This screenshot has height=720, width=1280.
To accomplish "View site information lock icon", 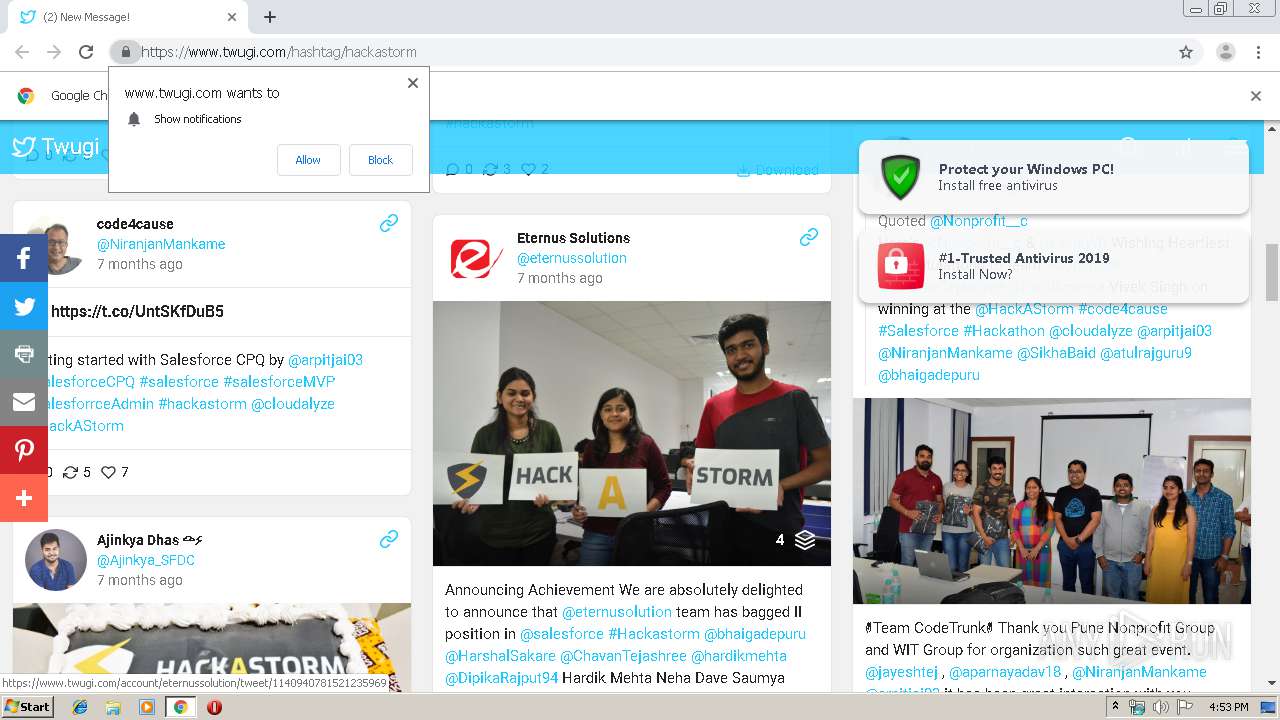I will [x=125, y=52].
